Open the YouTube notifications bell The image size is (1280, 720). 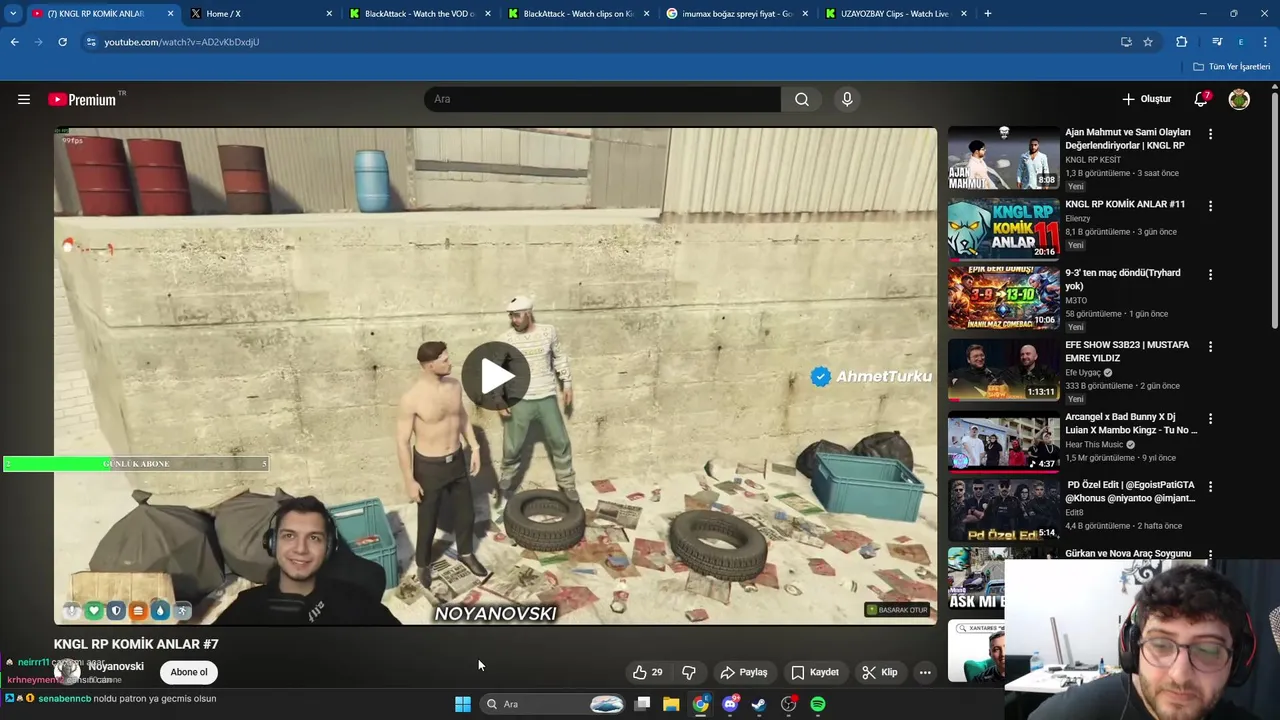tap(1201, 99)
